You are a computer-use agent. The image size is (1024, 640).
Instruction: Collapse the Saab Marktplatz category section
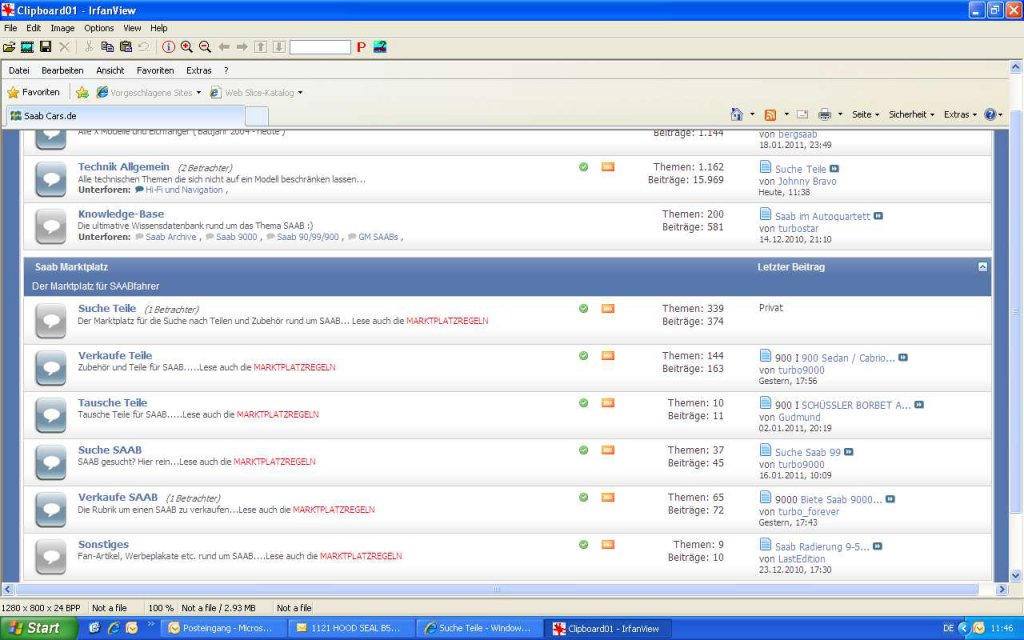[983, 267]
